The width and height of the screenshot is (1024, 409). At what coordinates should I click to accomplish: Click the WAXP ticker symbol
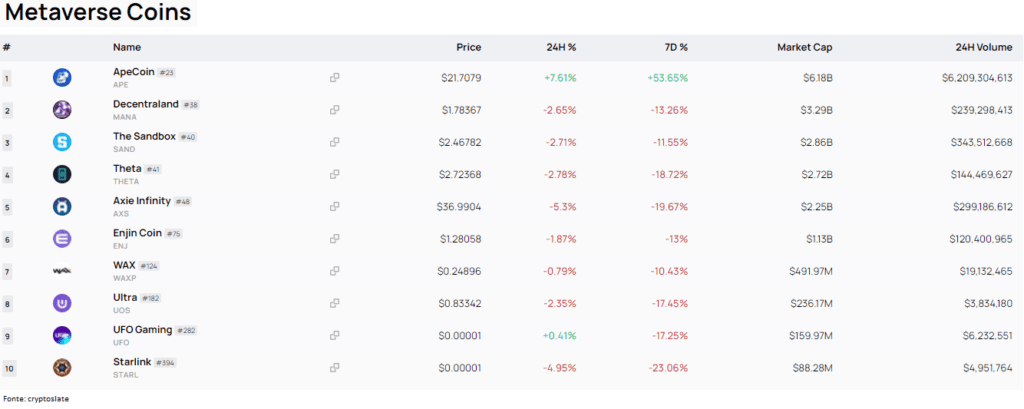click(125, 278)
